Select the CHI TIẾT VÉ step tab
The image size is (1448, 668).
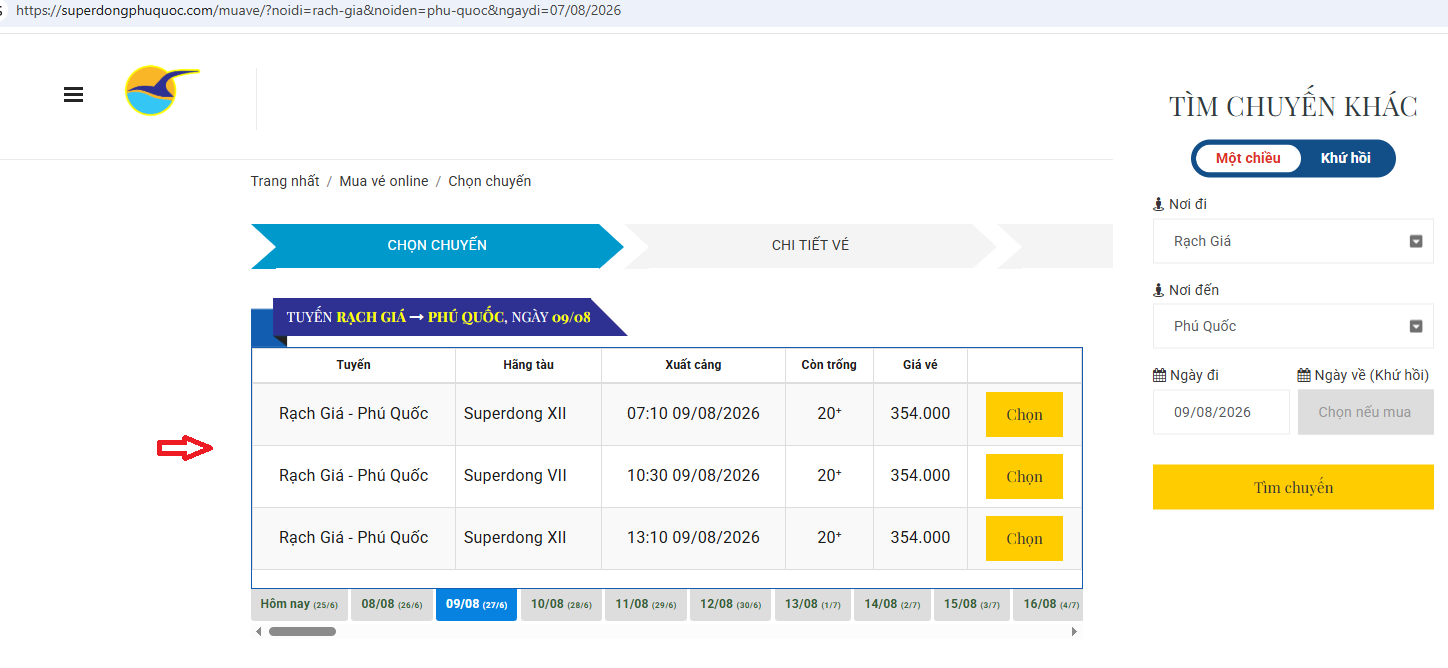tap(810, 245)
